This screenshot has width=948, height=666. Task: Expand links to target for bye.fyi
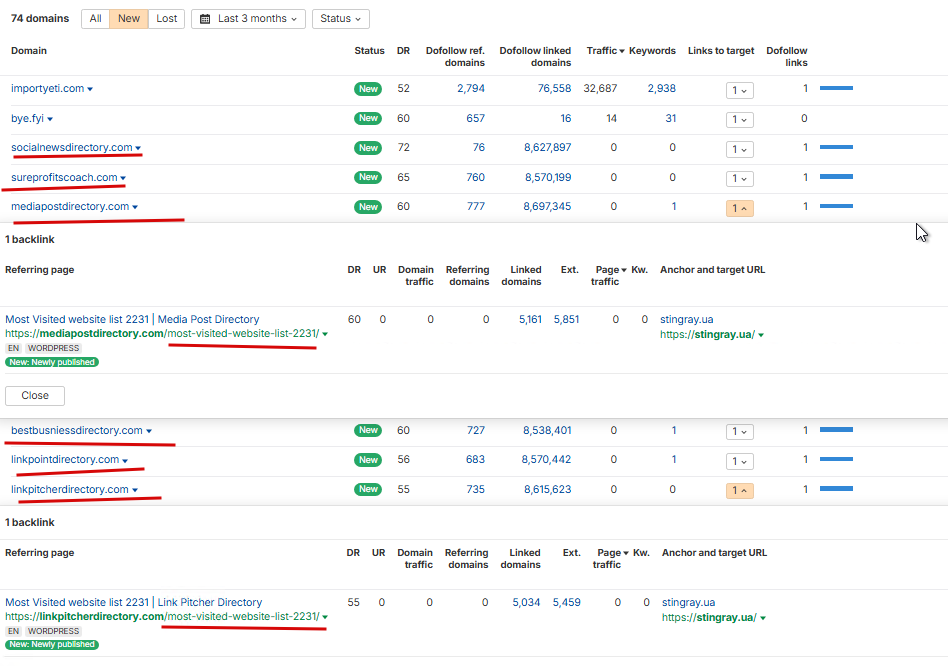[x=739, y=120]
